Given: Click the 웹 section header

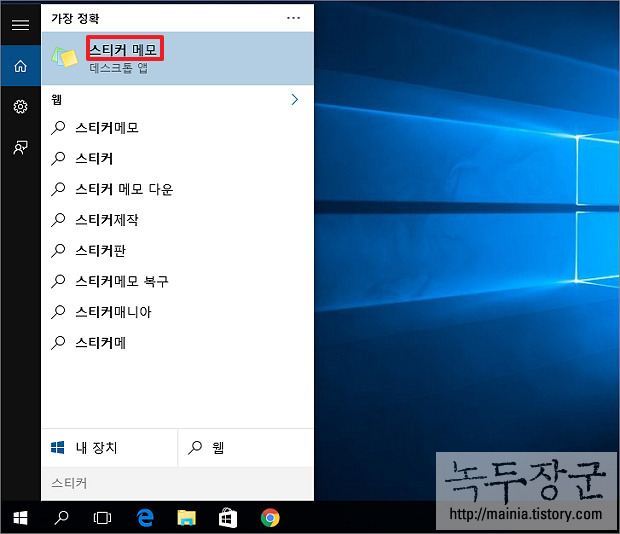Looking at the screenshot, I should (x=57, y=100).
